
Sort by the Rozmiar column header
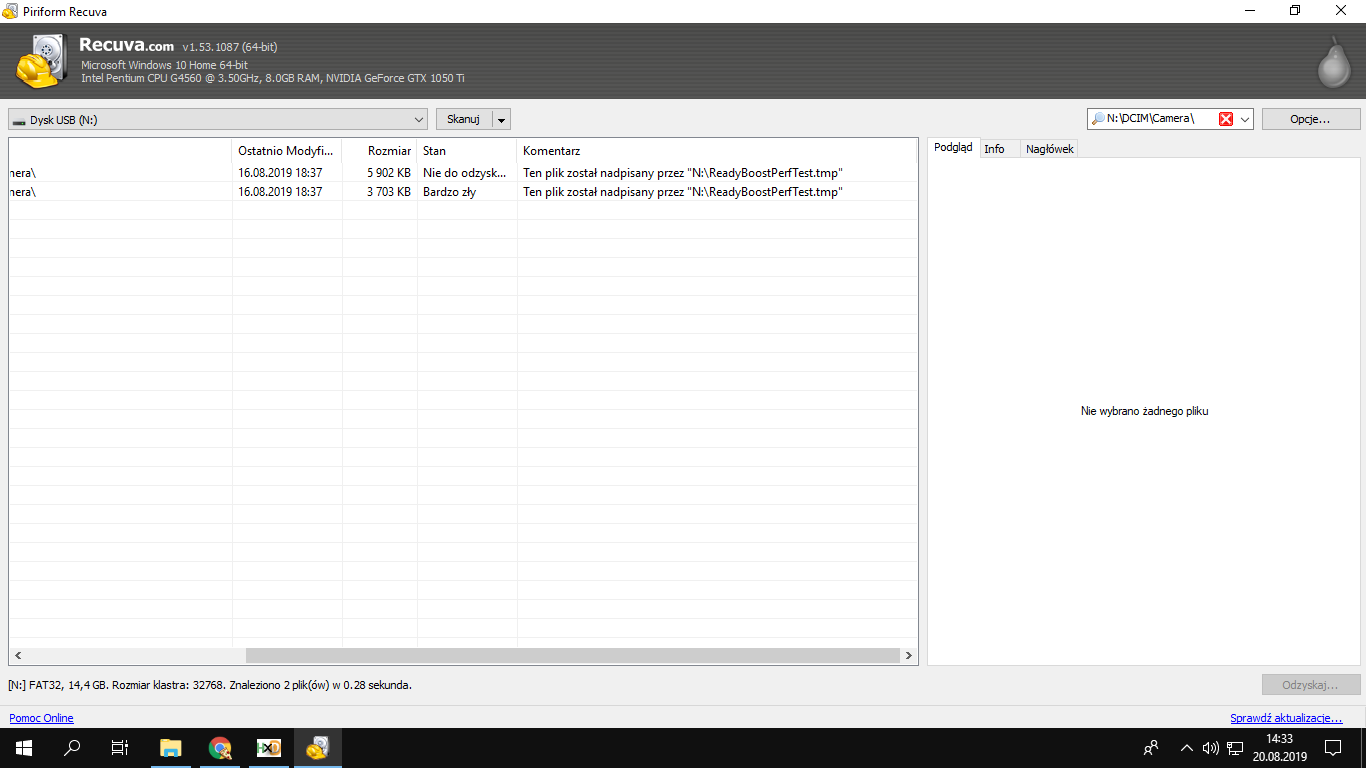(x=380, y=151)
